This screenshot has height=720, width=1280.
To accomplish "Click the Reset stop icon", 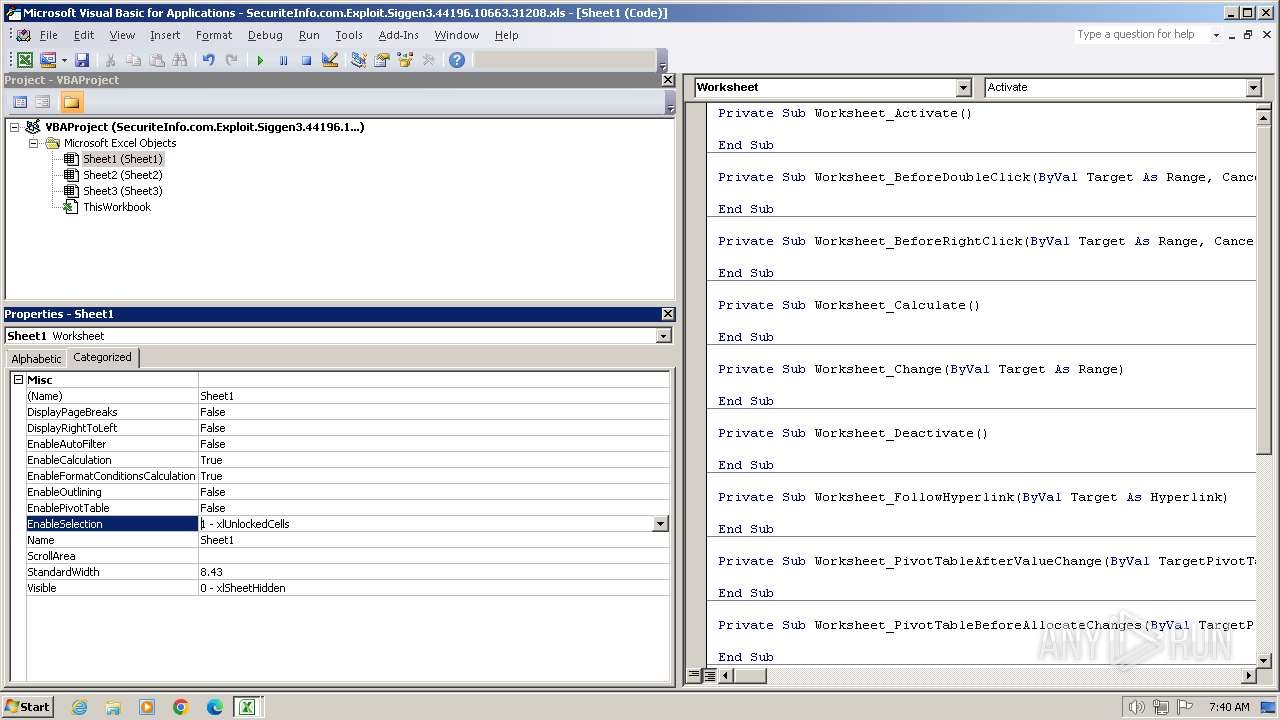I will [306, 60].
